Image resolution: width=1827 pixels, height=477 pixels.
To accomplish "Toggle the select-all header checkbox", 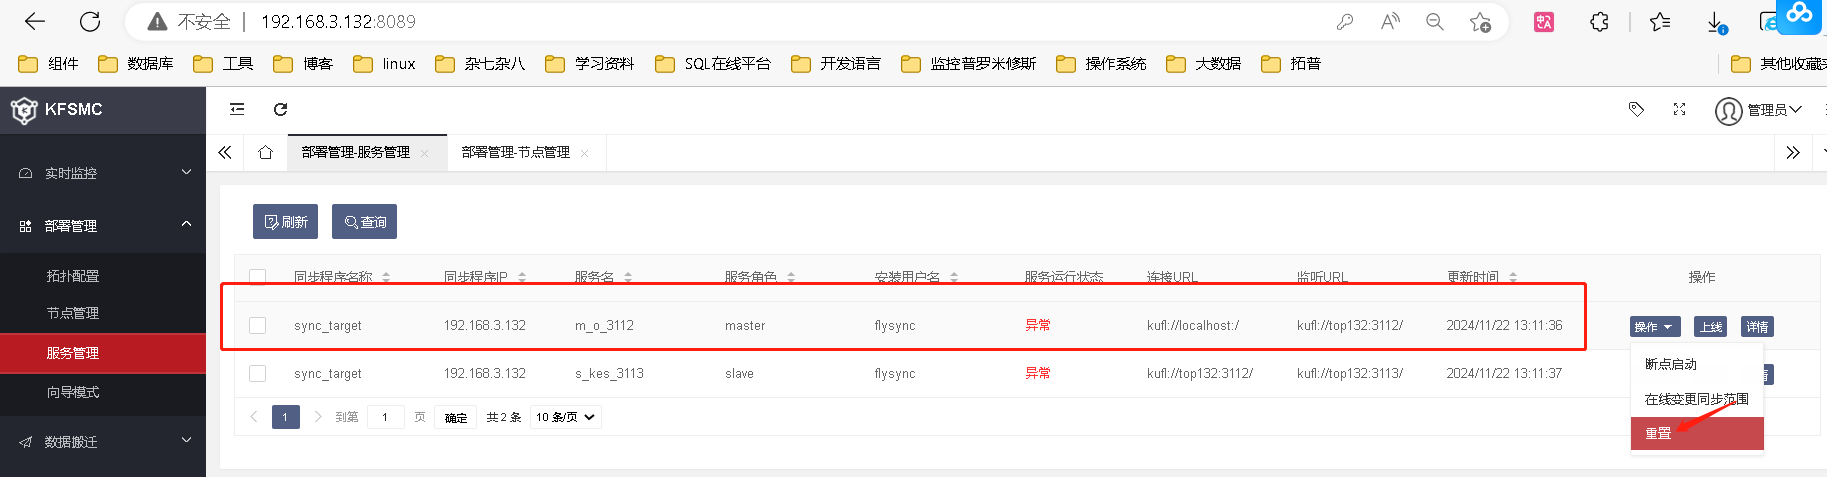I will click(258, 277).
